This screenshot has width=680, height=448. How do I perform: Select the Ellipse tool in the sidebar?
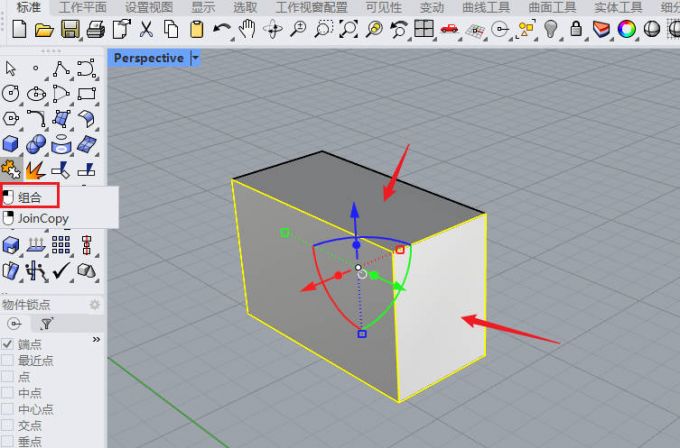tap(36, 94)
